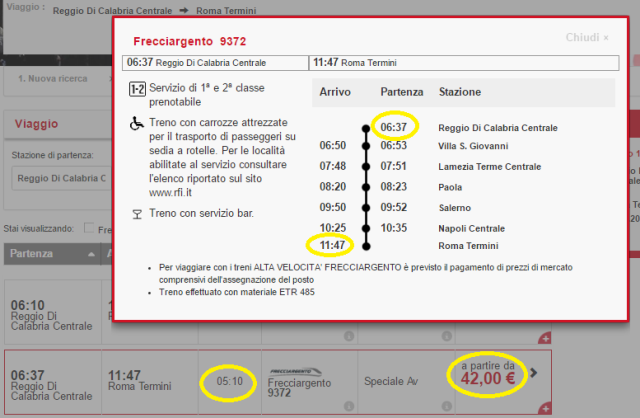Image resolution: width=640 pixels, height=418 pixels.
Task: Select the Villa S. Giovanni station row
Action: pos(463,146)
